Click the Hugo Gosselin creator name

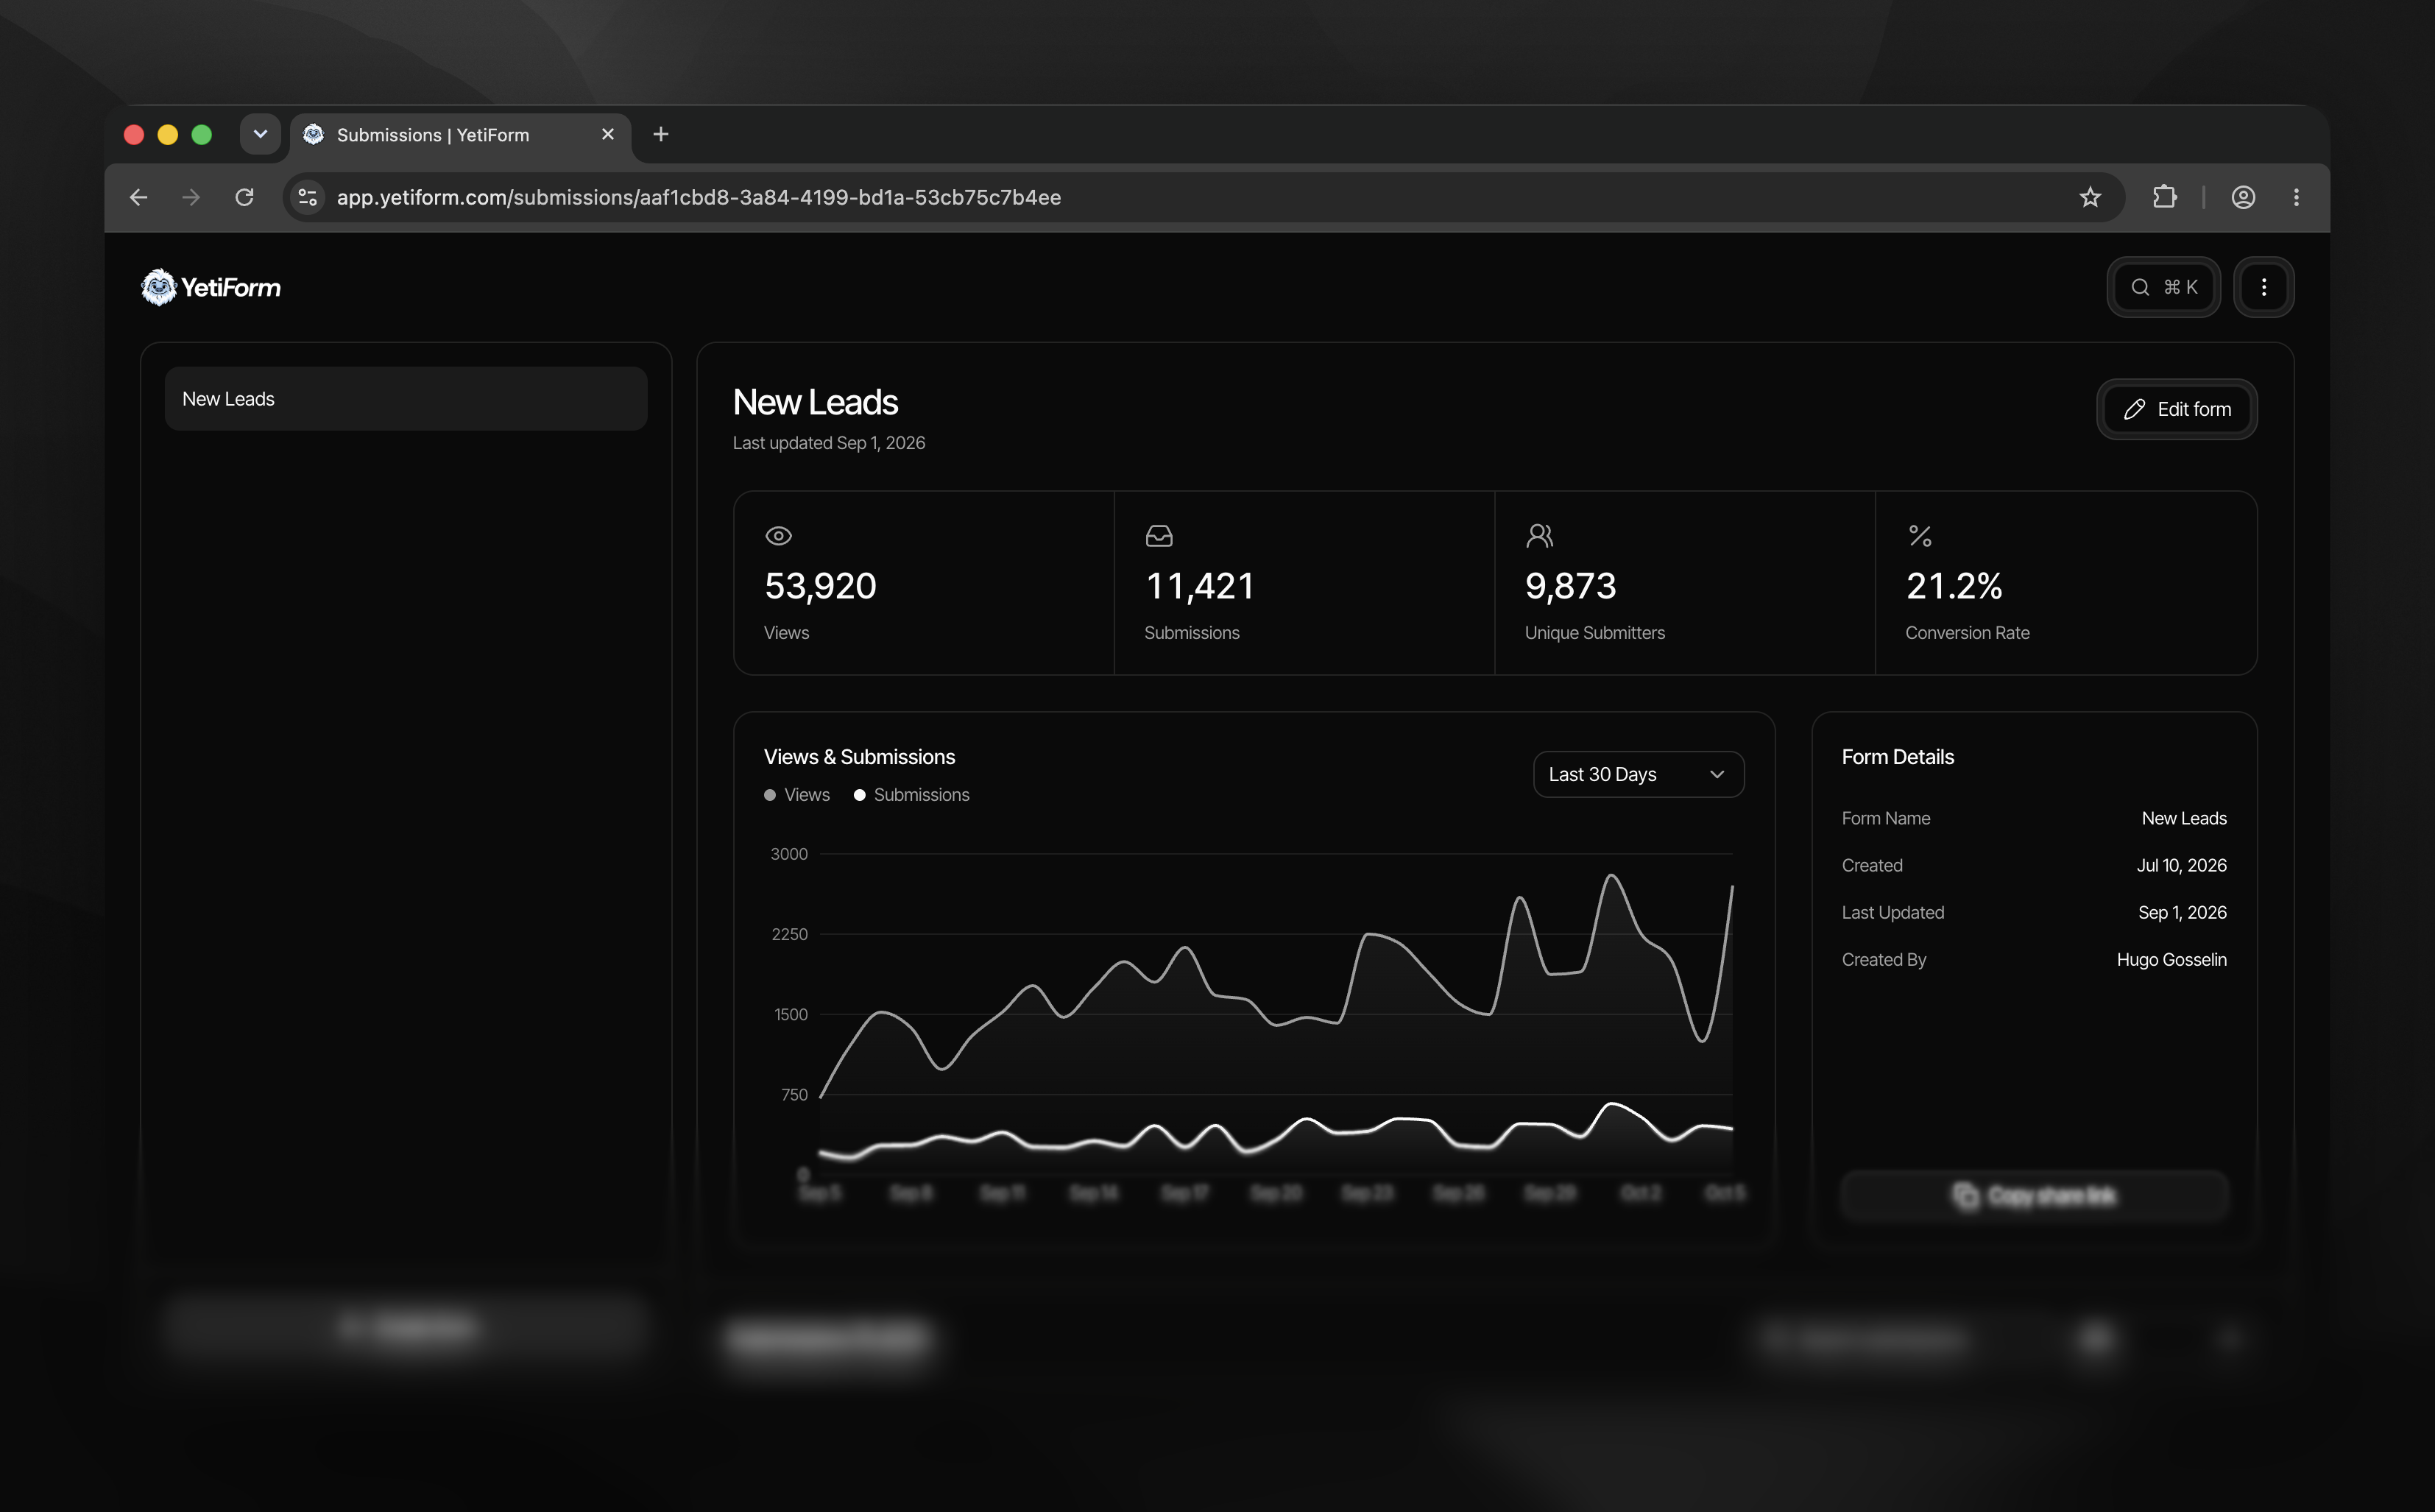click(2171, 960)
